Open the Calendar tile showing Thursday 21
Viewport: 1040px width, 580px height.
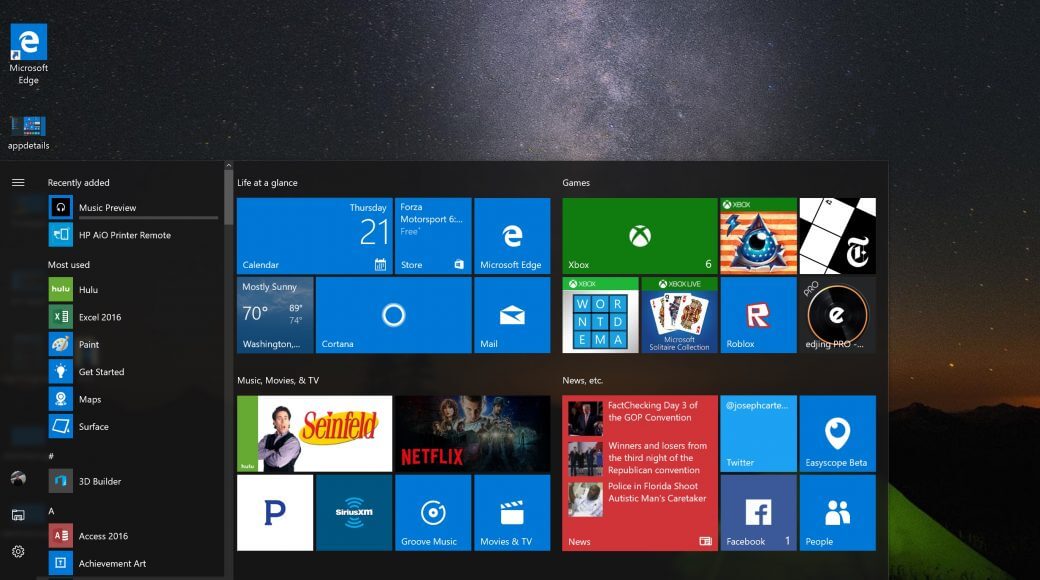pyautogui.click(x=314, y=236)
